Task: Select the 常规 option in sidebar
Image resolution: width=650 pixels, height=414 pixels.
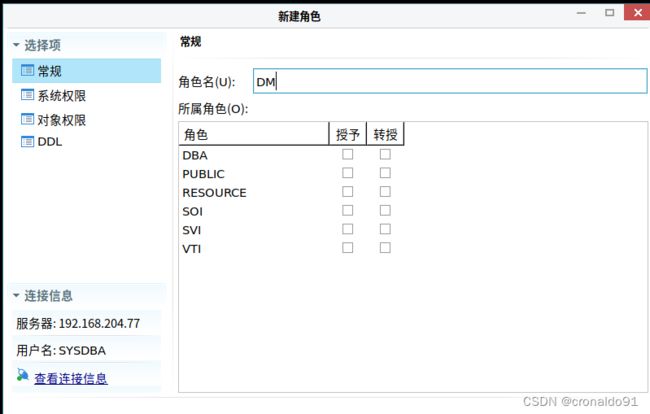Action: tap(87, 71)
